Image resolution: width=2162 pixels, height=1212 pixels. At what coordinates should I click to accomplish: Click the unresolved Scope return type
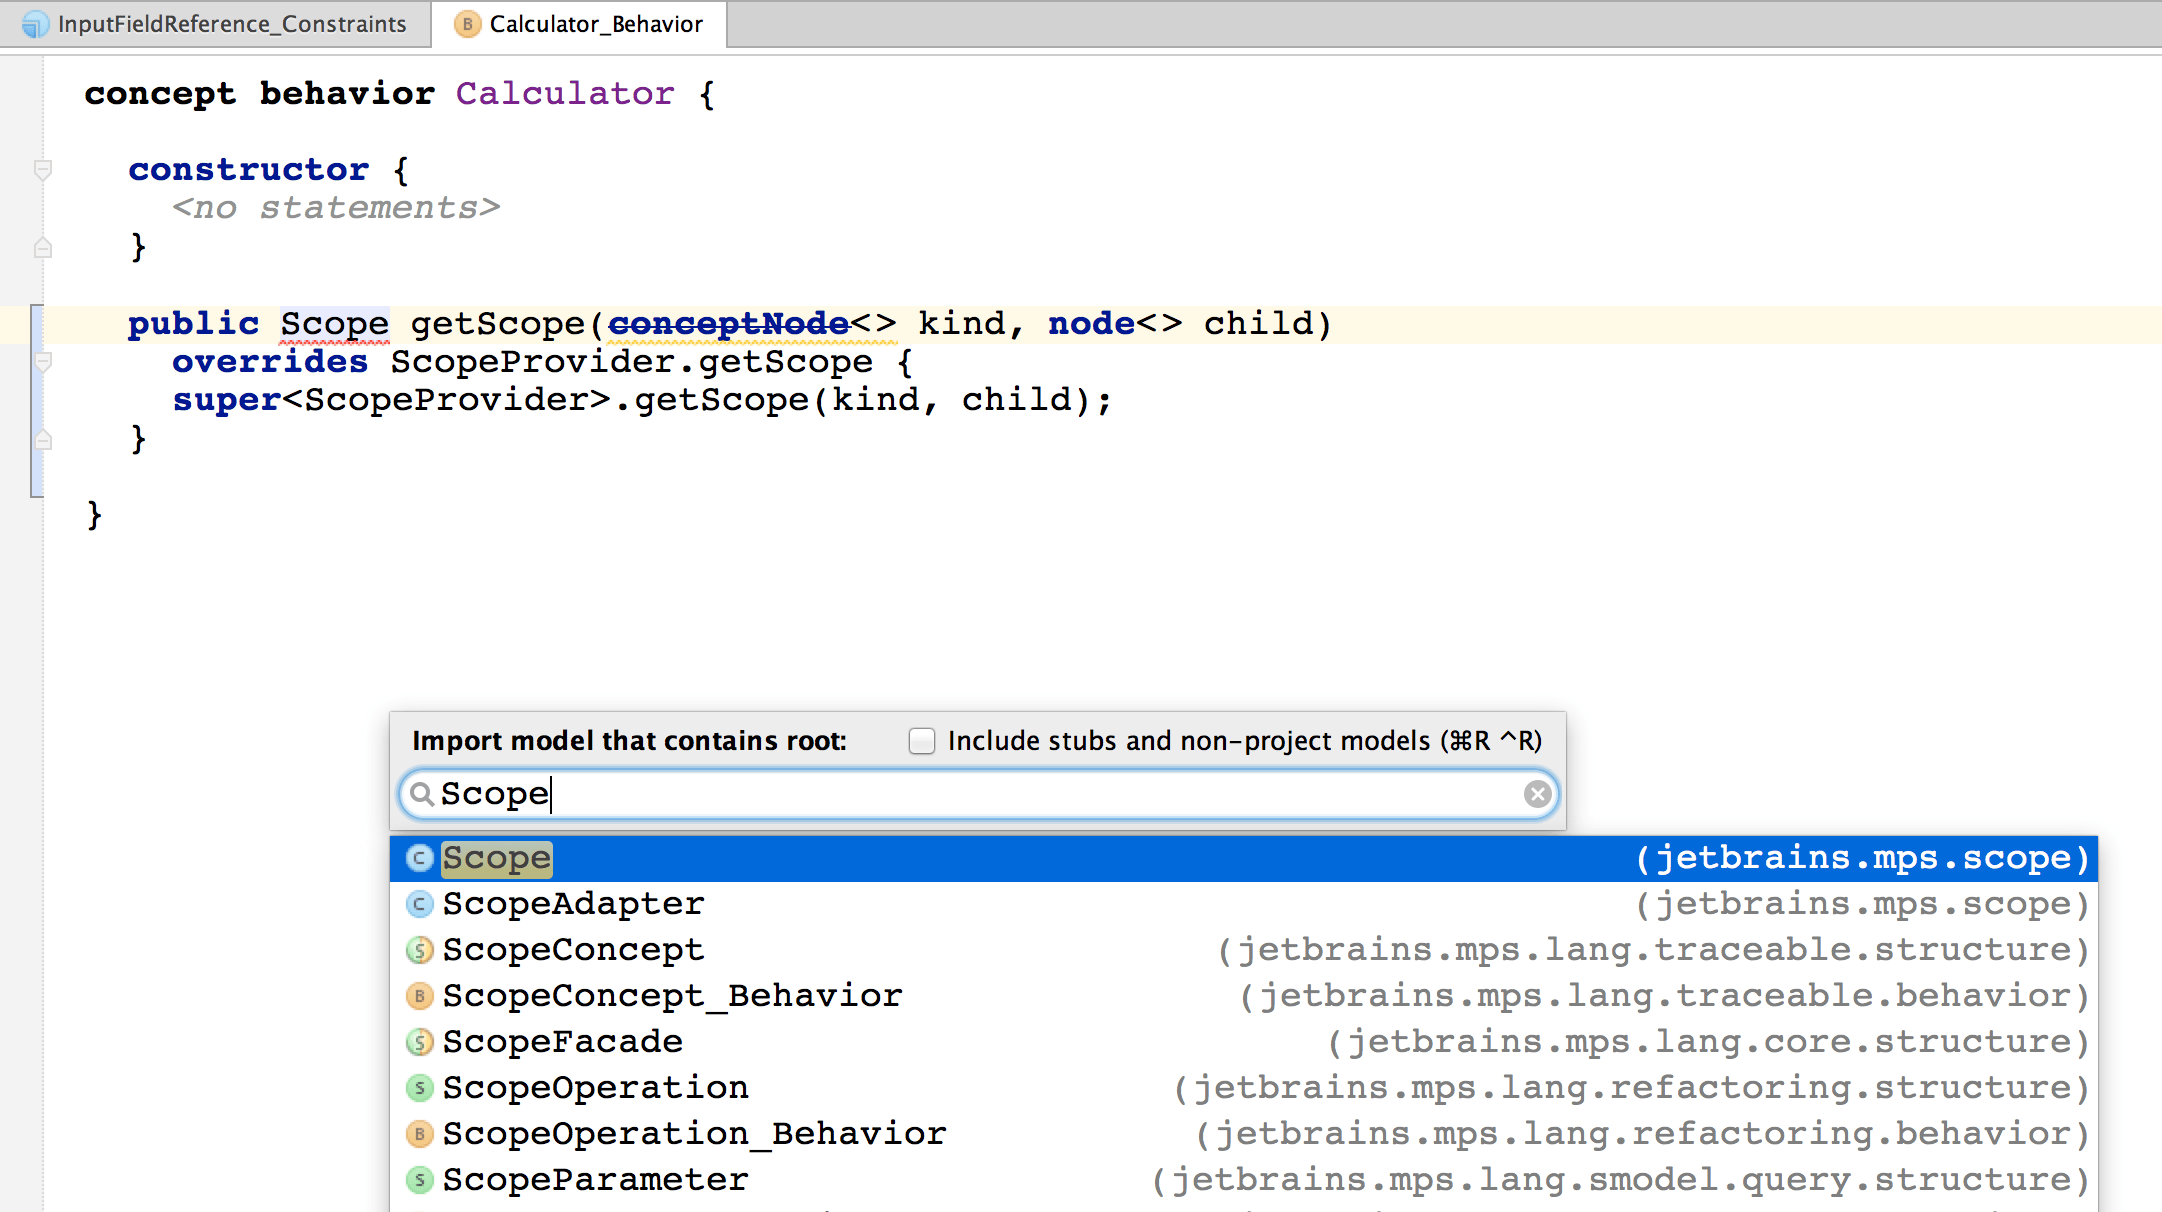[x=334, y=324]
